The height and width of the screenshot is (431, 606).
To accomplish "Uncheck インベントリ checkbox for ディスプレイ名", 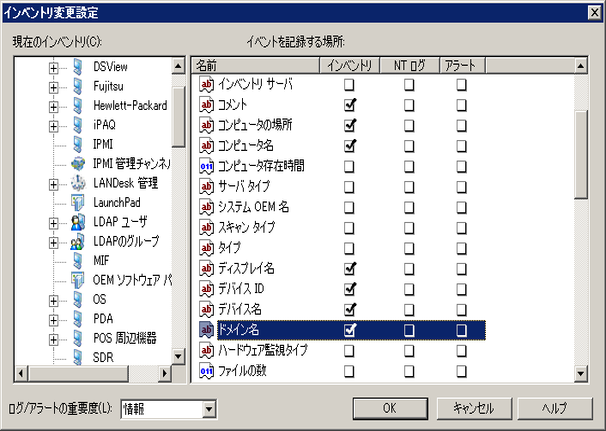I will tap(349, 269).
